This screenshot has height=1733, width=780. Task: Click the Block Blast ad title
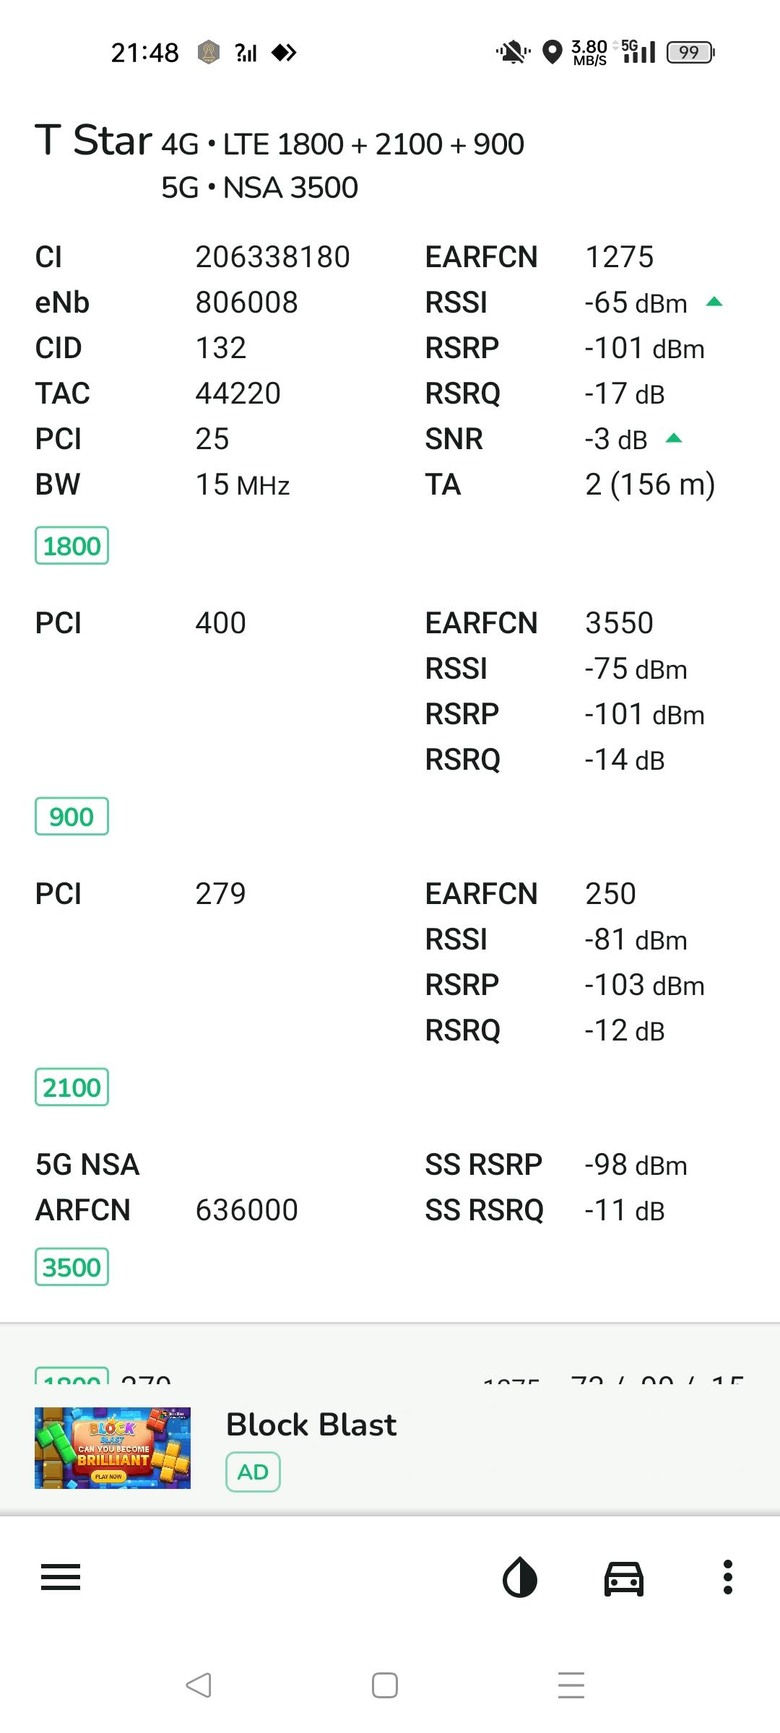[311, 1424]
